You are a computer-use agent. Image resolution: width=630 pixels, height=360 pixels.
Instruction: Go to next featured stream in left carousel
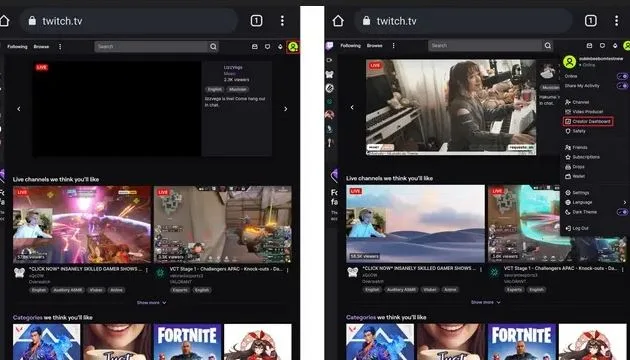286,109
